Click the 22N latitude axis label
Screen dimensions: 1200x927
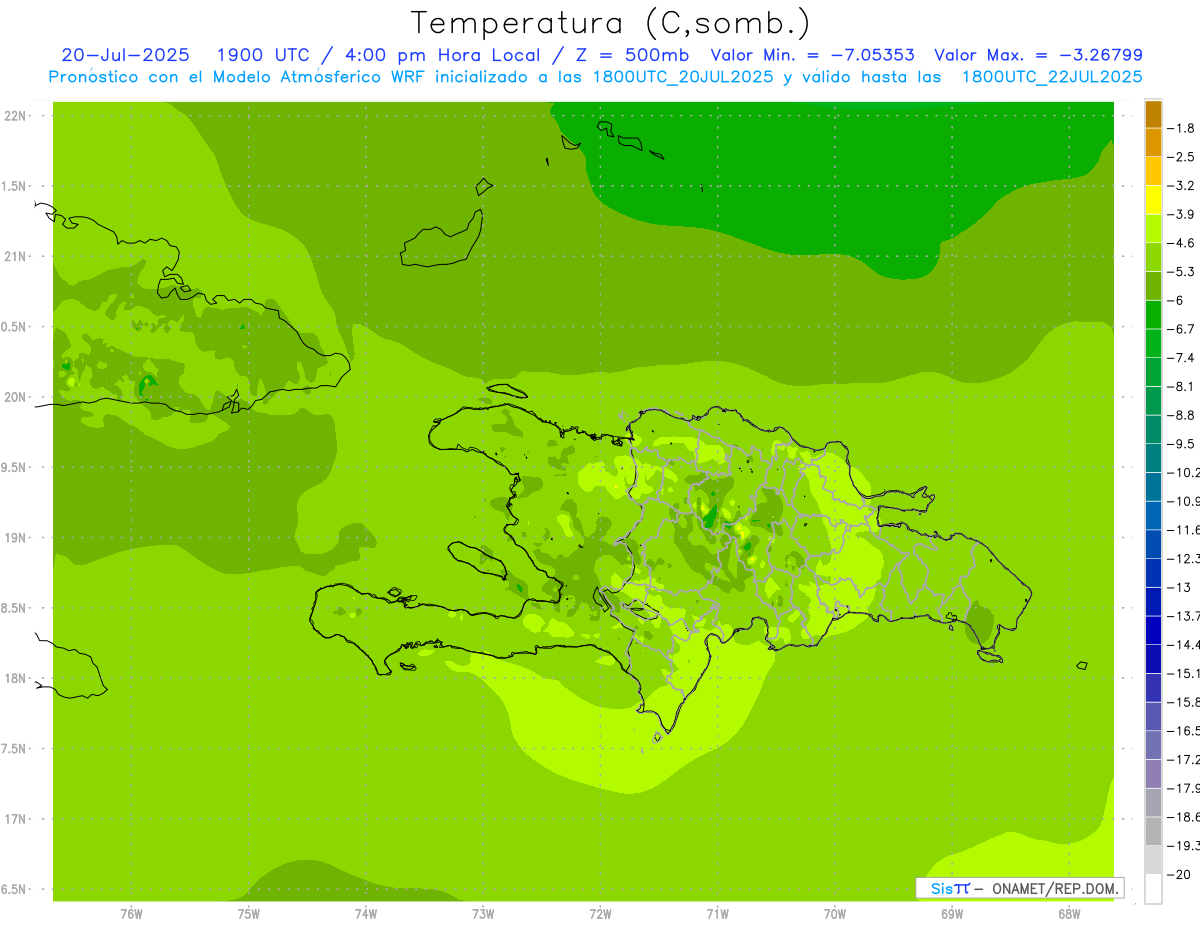15,115
